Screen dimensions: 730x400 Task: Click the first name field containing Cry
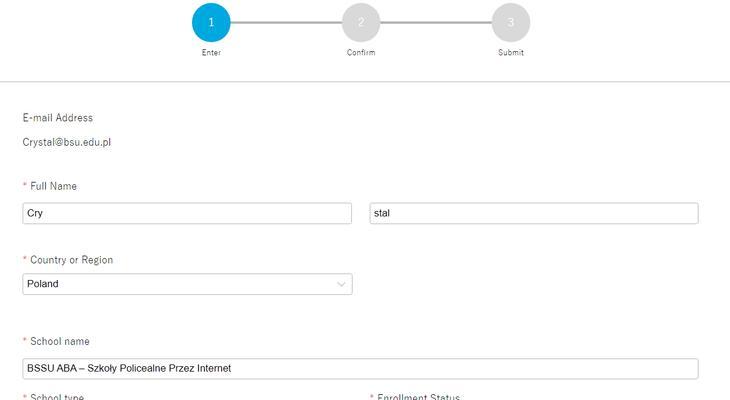point(187,213)
